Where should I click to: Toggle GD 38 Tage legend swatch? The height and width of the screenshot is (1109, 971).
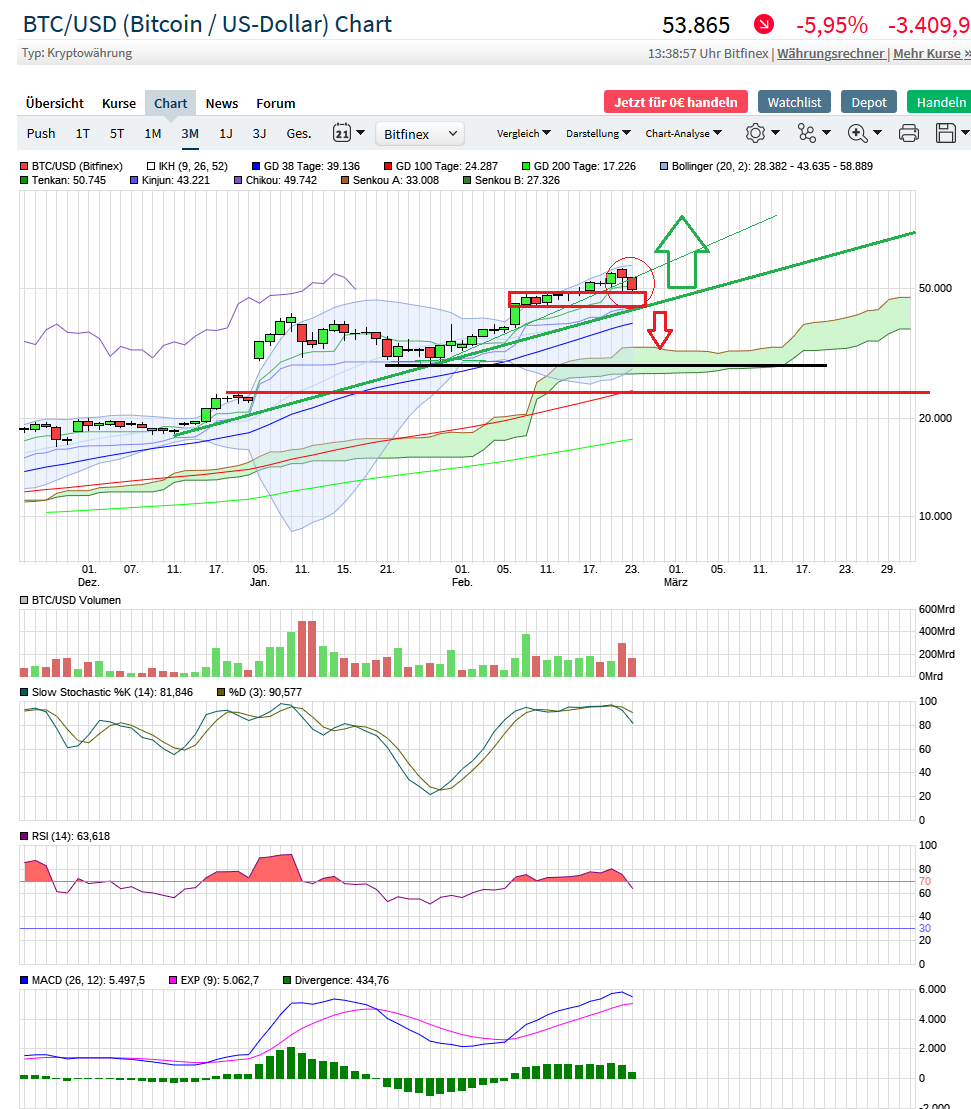point(256,166)
